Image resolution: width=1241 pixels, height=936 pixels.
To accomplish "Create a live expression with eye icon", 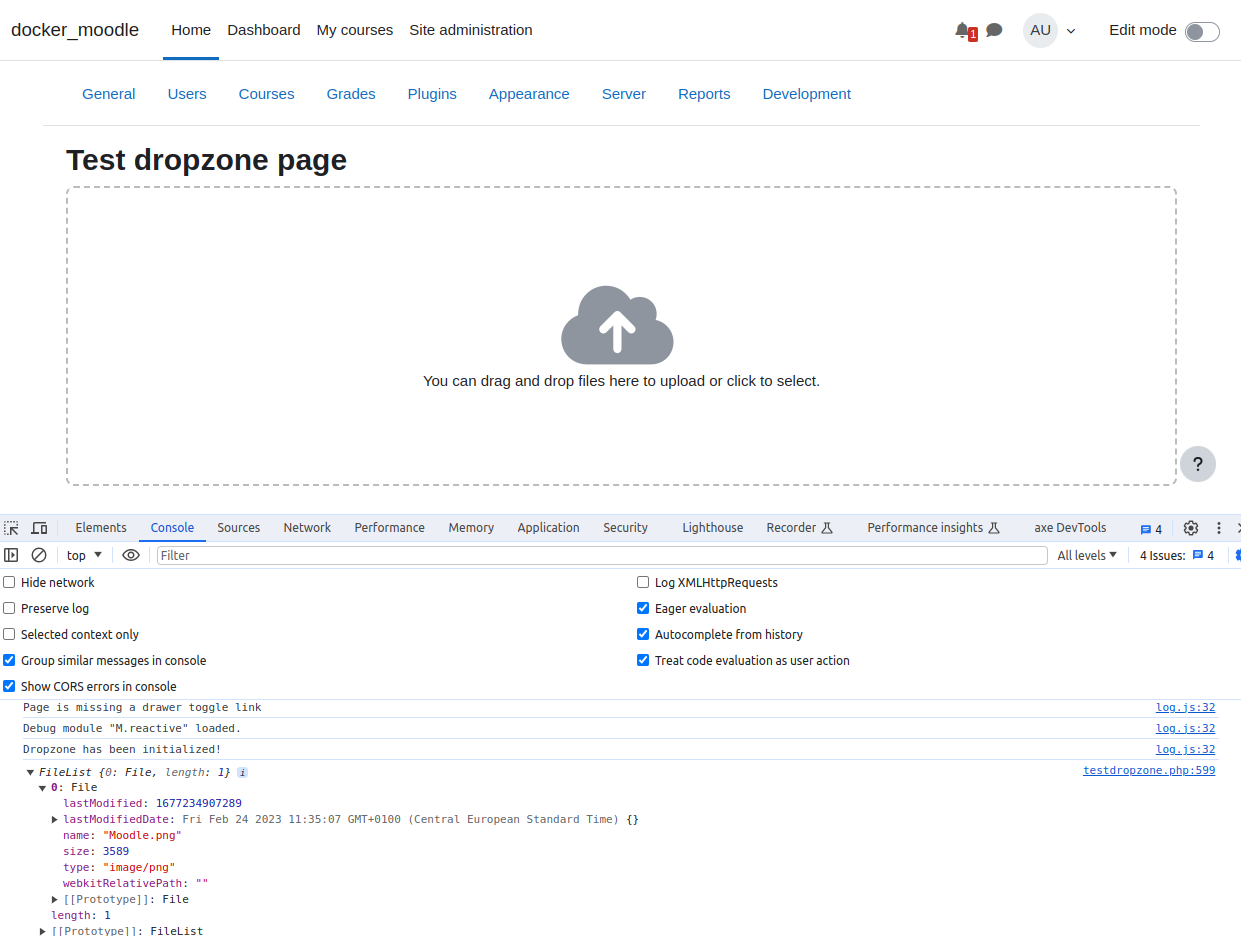I will tap(131, 555).
